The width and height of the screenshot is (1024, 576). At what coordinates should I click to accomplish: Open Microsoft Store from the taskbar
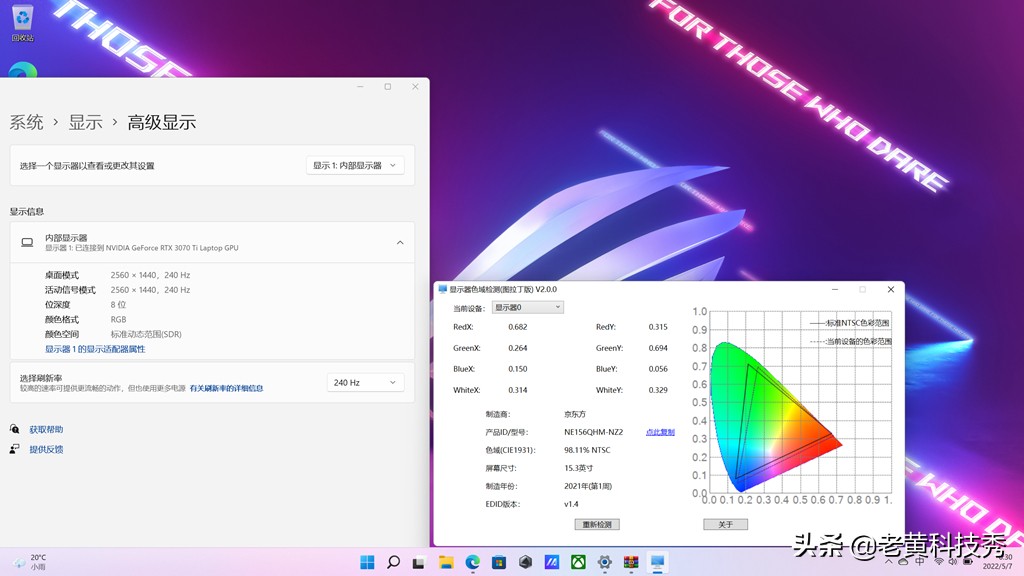pyautogui.click(x=499, y=562)
